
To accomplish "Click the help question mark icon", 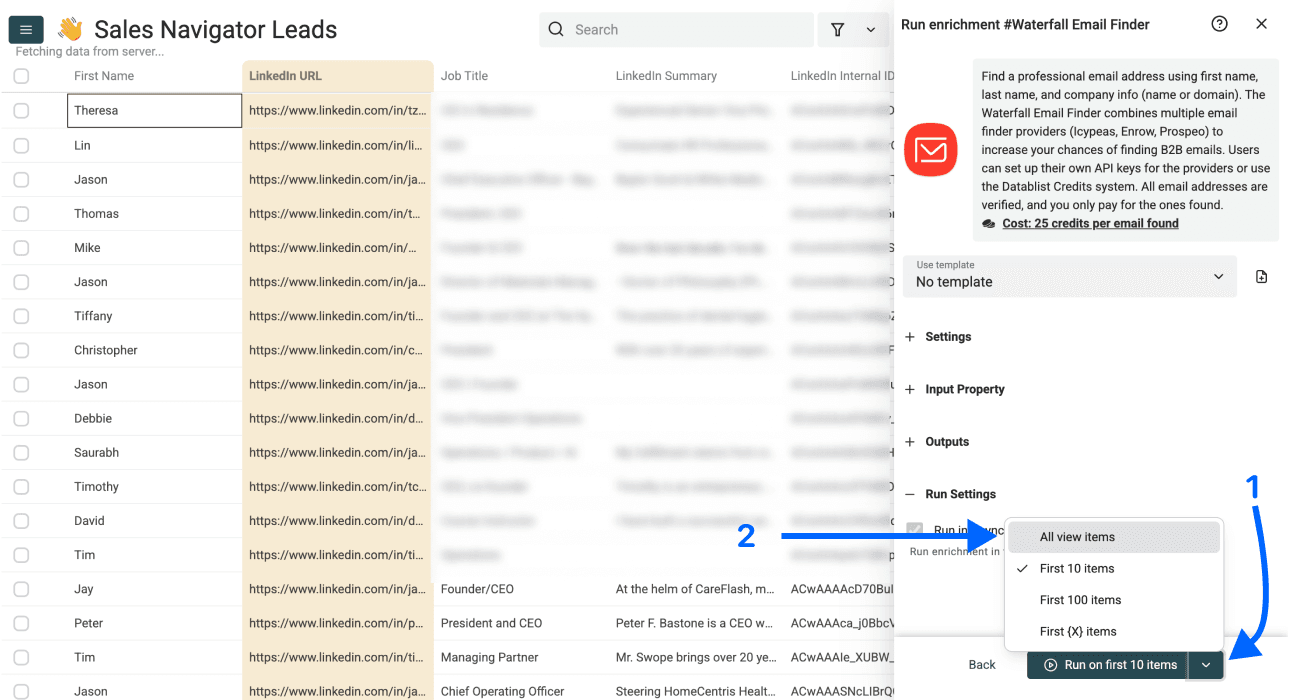I will (1219, 23).
